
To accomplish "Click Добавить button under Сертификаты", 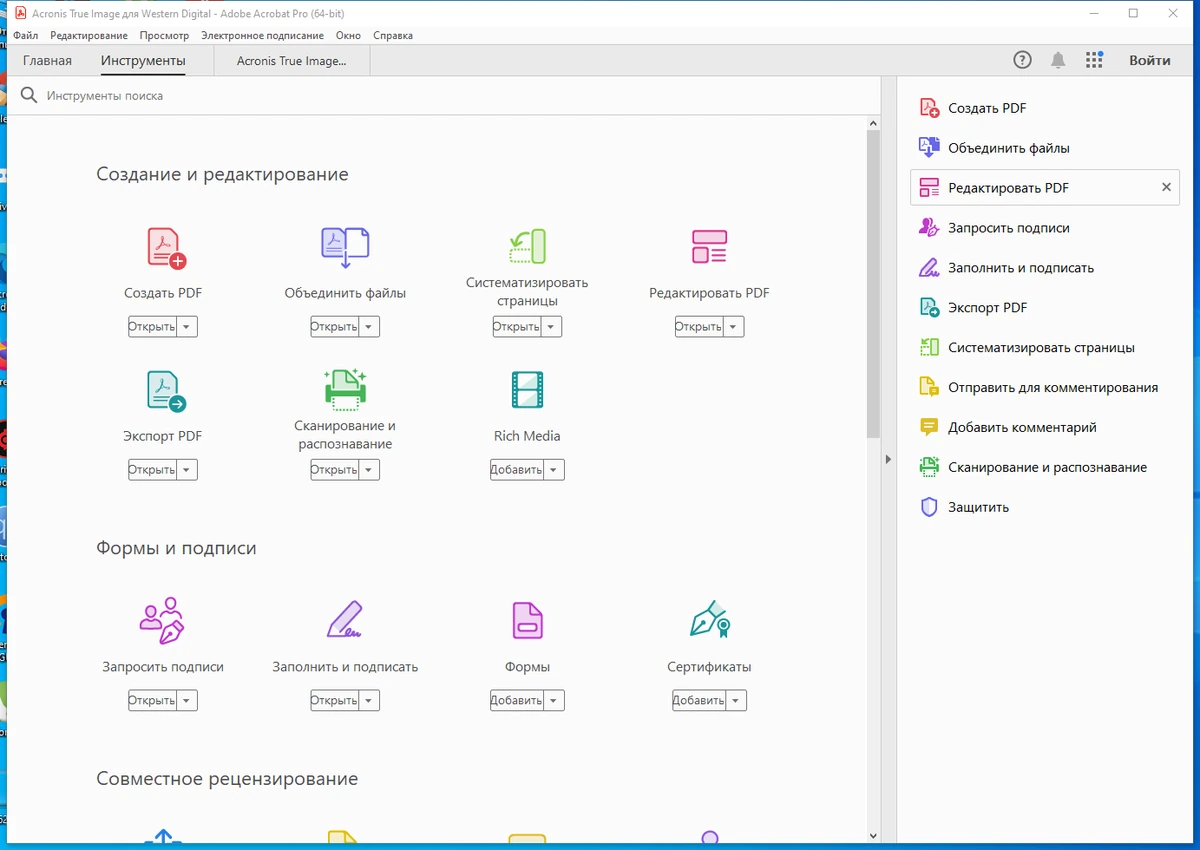I will pos(699,701).
